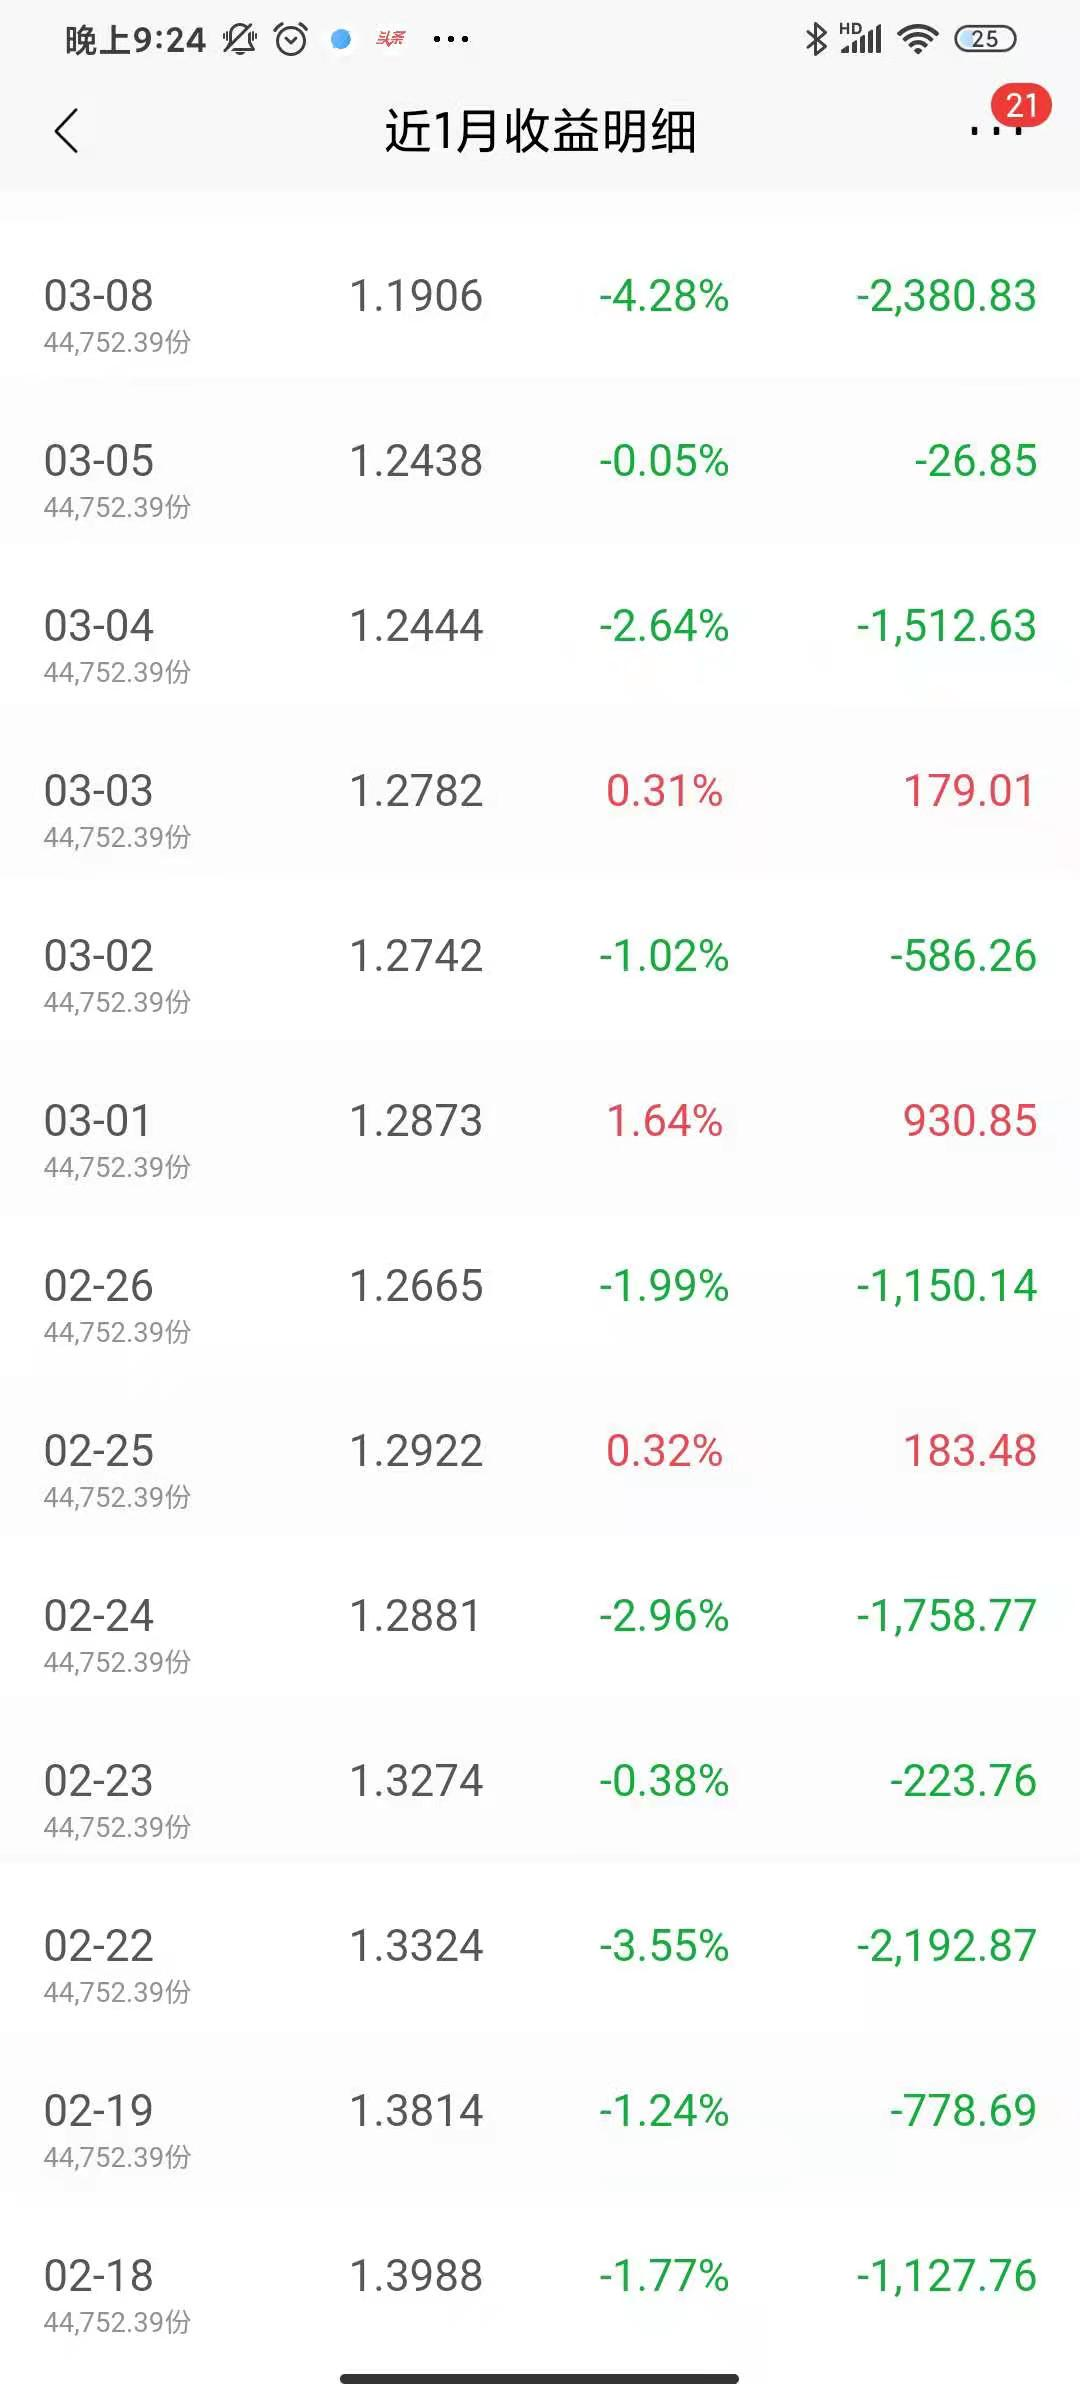Tap the muted bell status icon

240,39
